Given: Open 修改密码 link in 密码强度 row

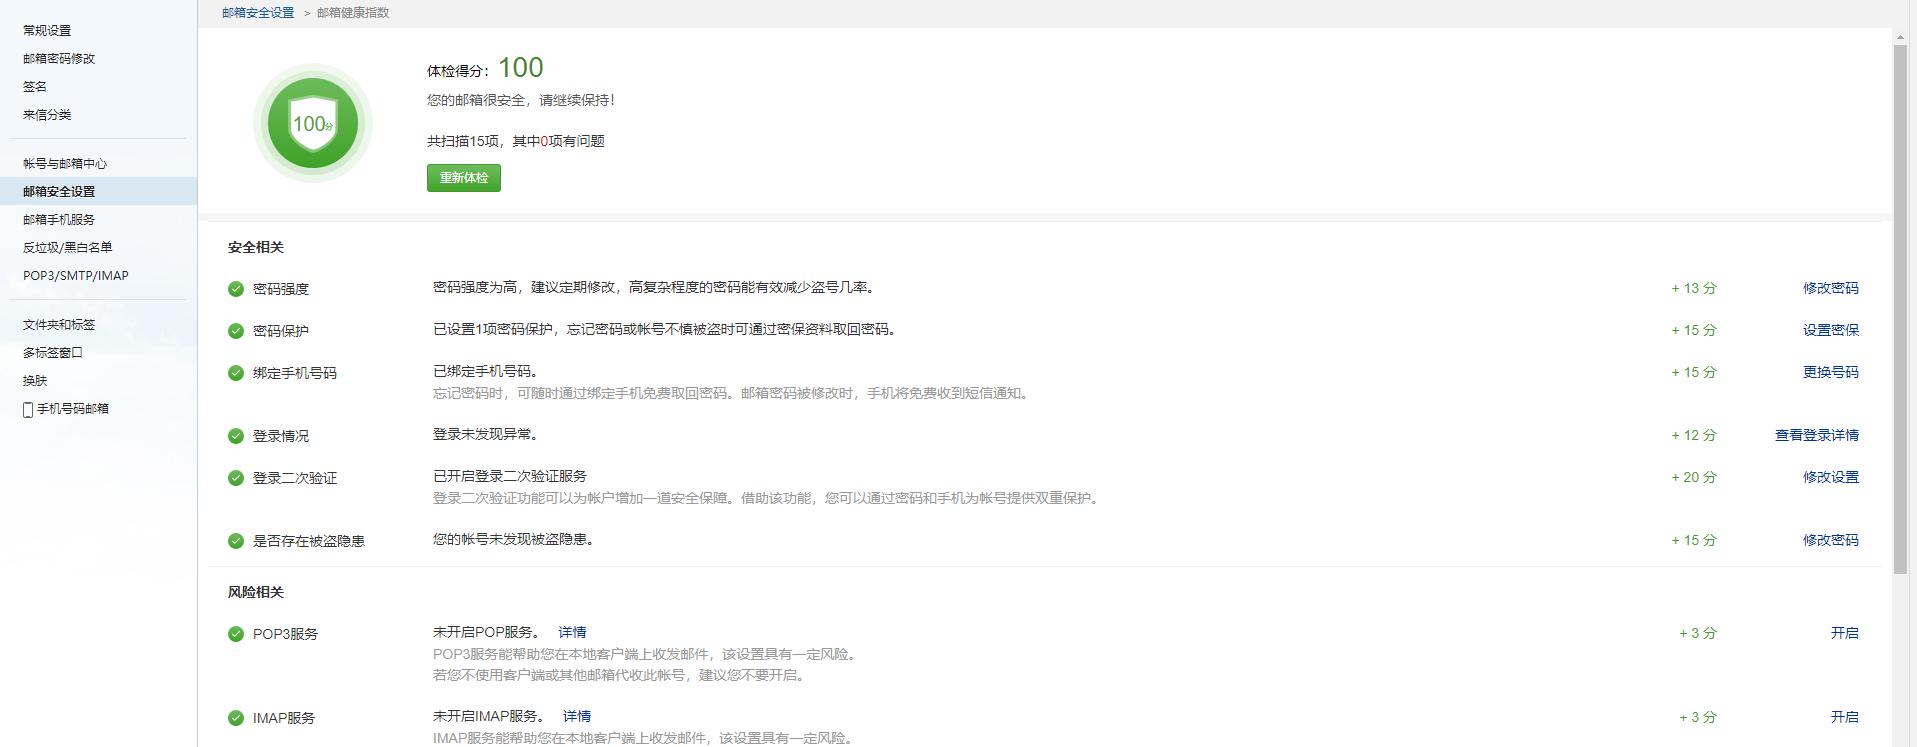Looking at the screenshot, I should tap(1830, 288).
